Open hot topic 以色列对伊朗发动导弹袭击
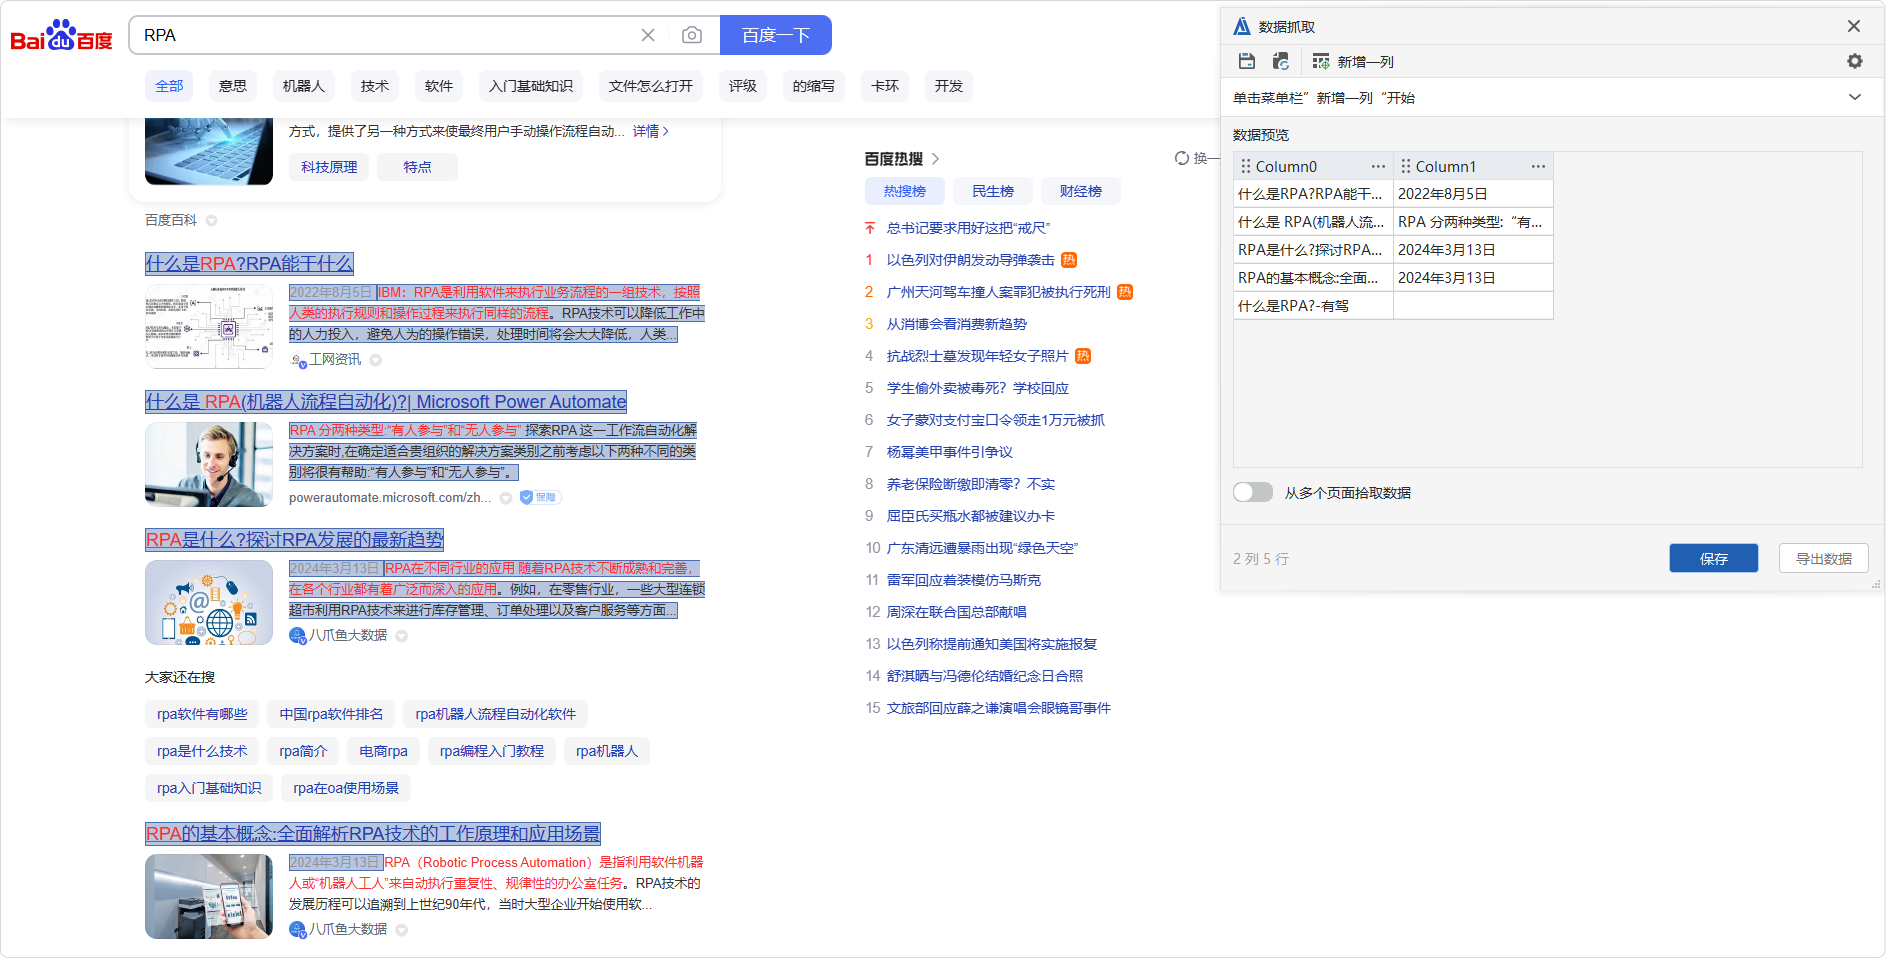The width and height of the screenshot is (1886, 958). tap(970, 260)
